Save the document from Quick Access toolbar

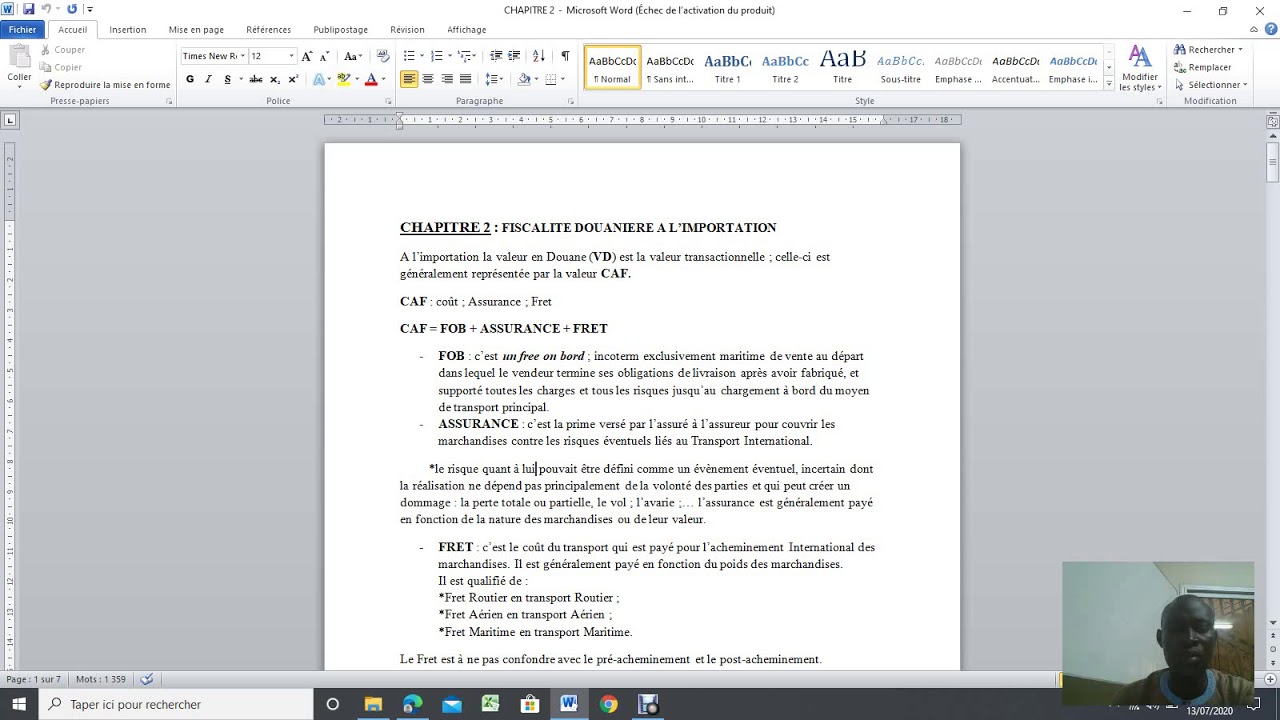coord(27,9)
